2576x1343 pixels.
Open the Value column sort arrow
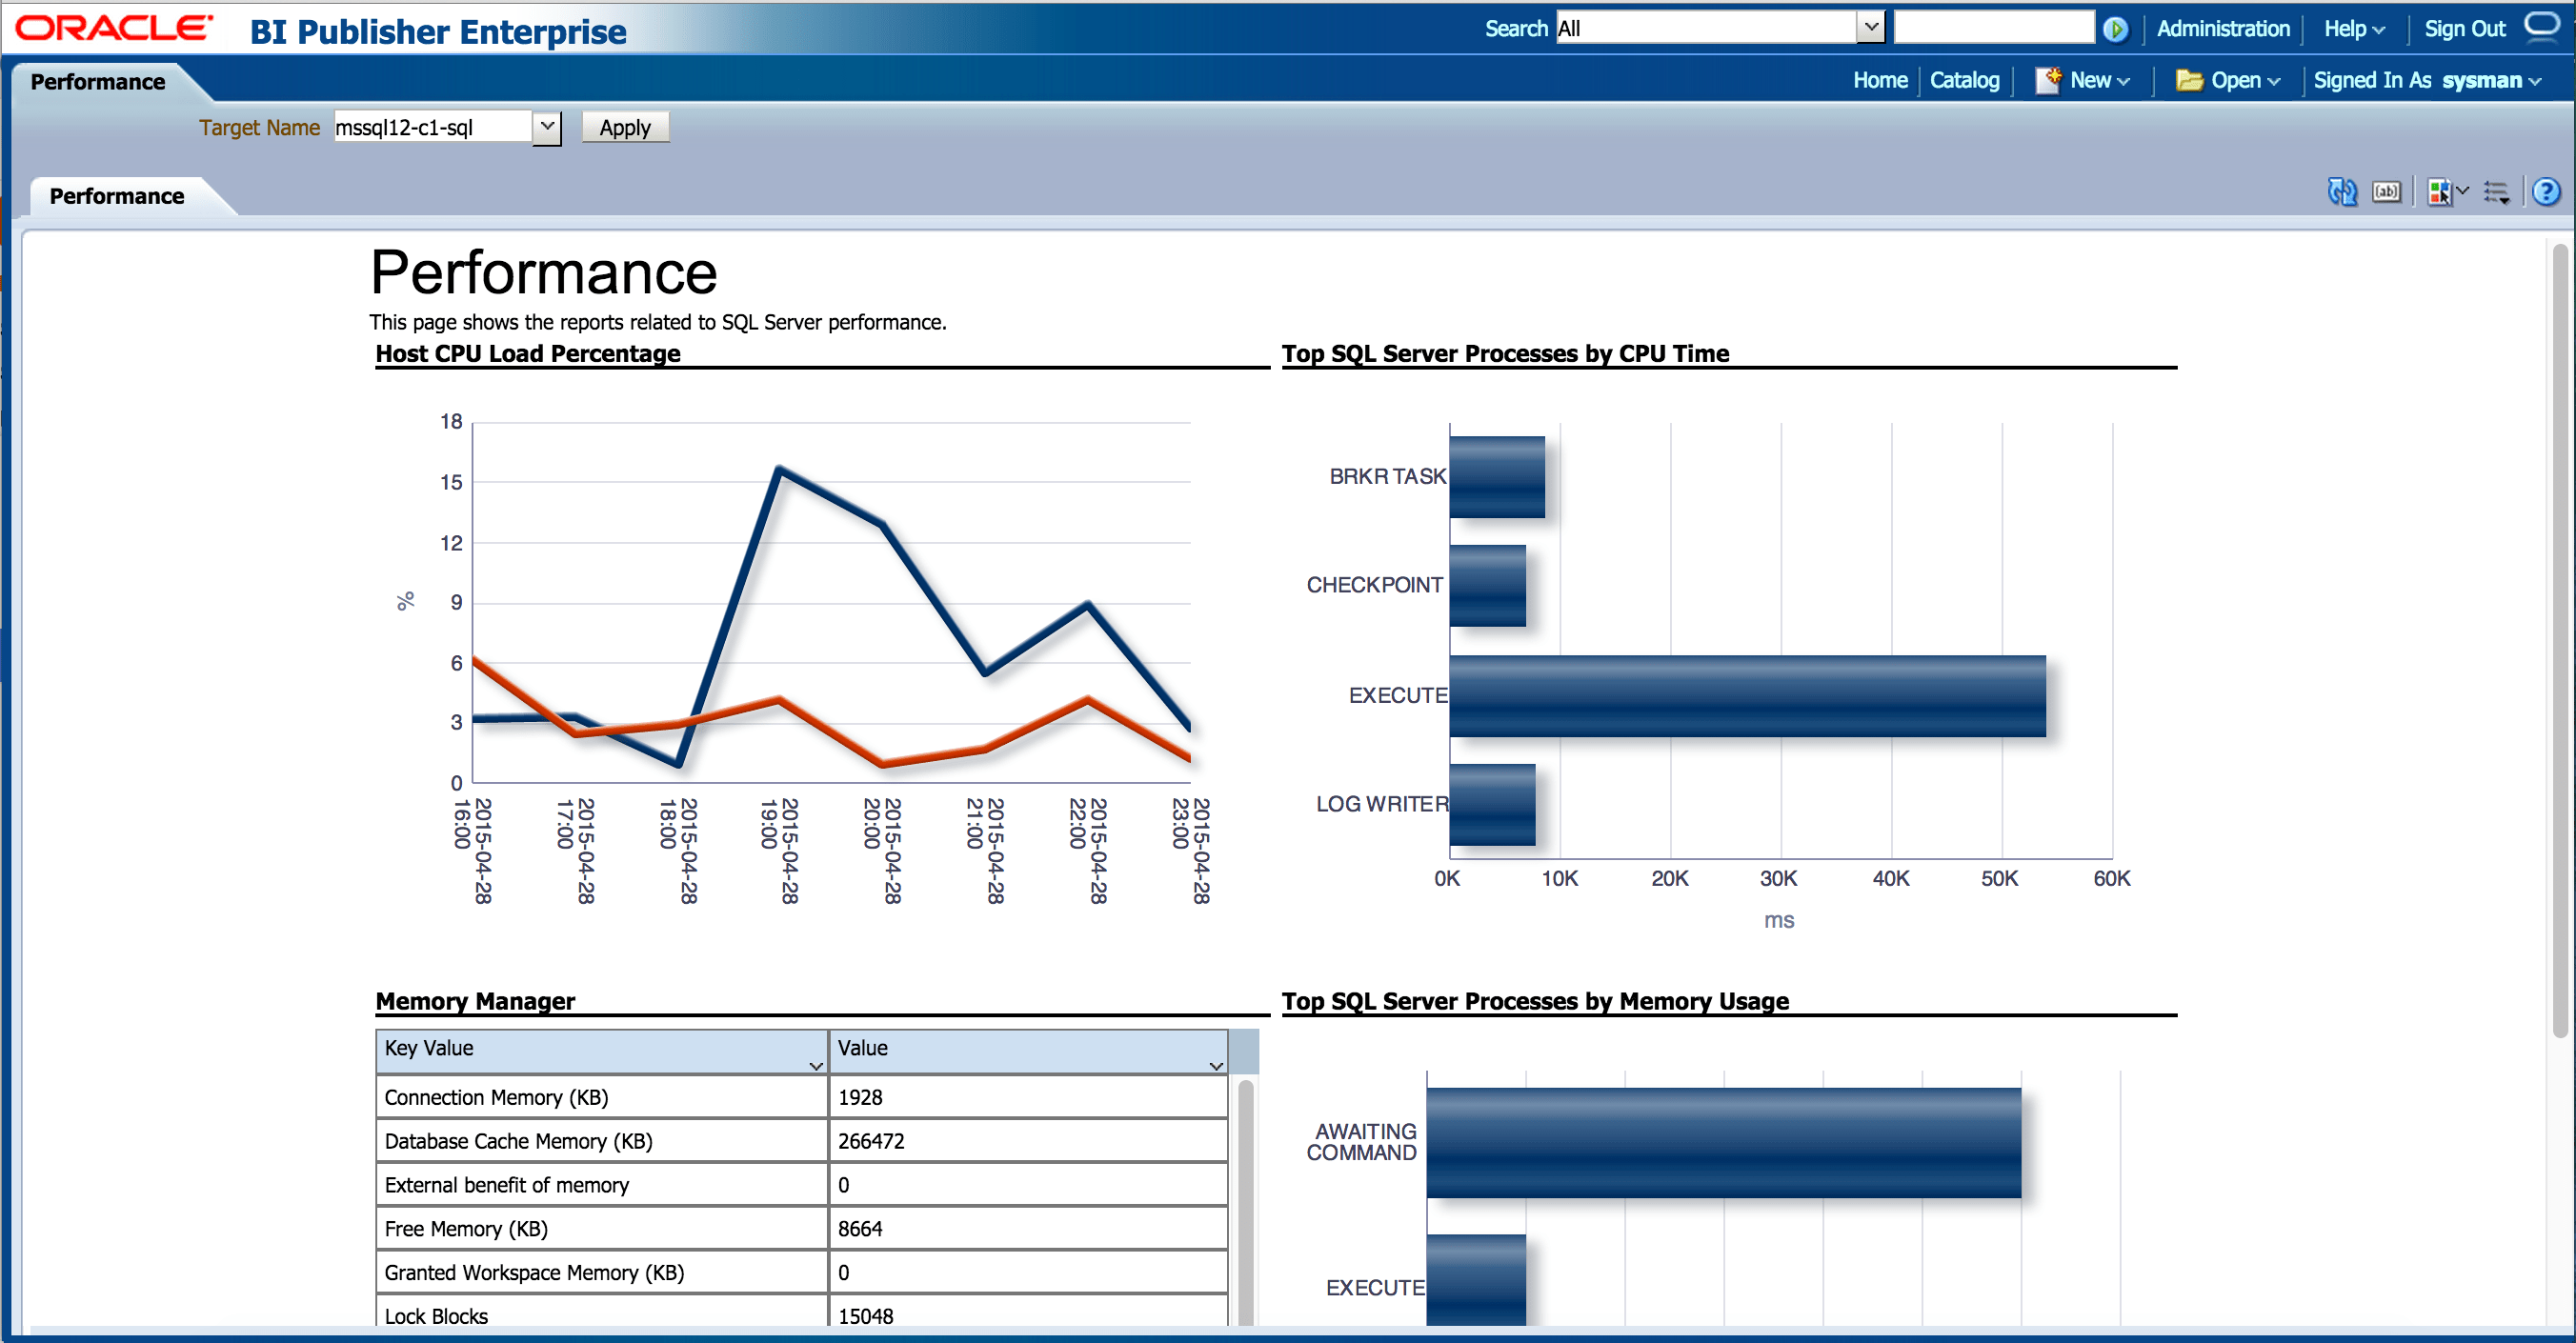[1216, 1066]
